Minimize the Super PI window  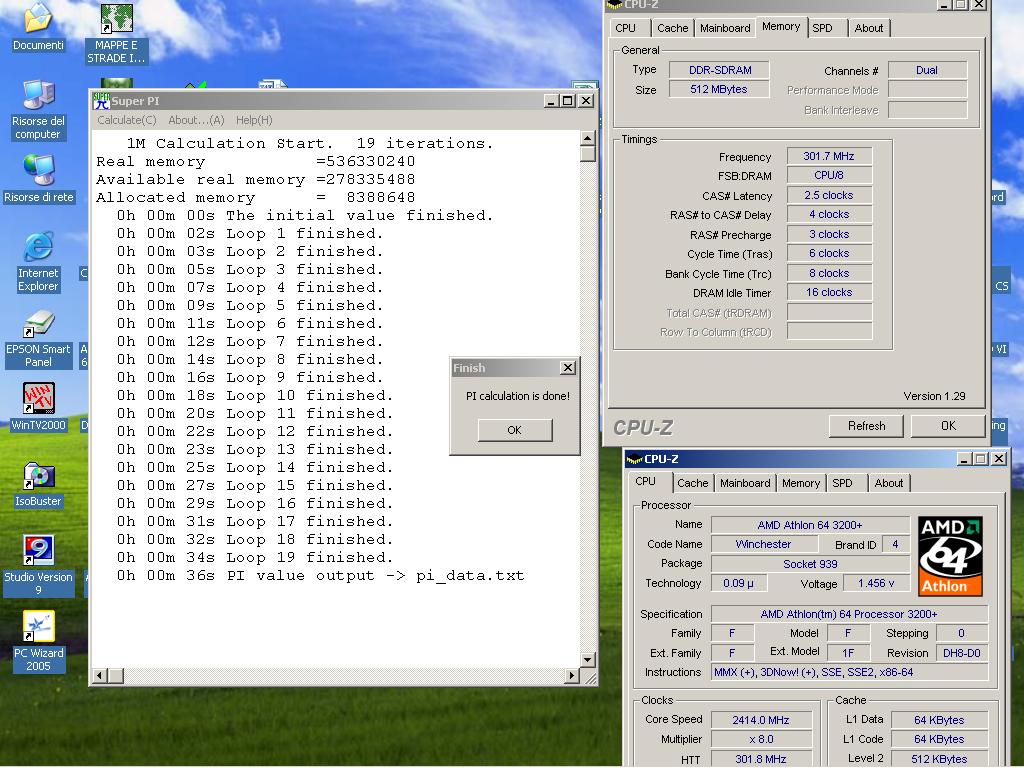[x=552, y=101]
